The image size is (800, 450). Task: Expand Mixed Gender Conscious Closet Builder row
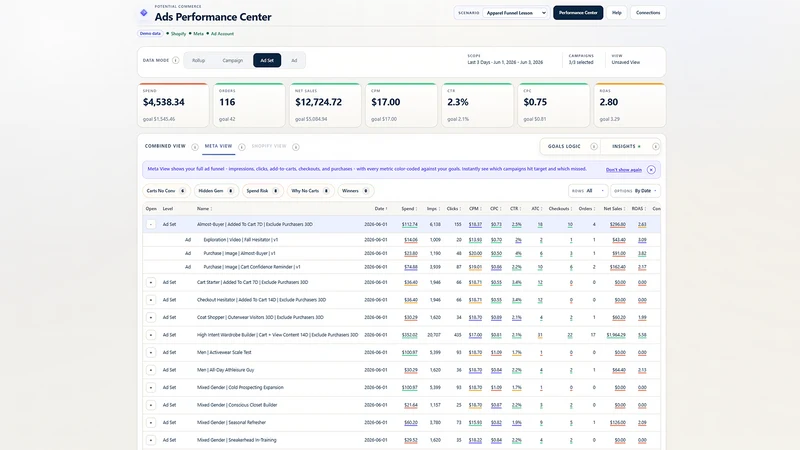click(151, 405)
